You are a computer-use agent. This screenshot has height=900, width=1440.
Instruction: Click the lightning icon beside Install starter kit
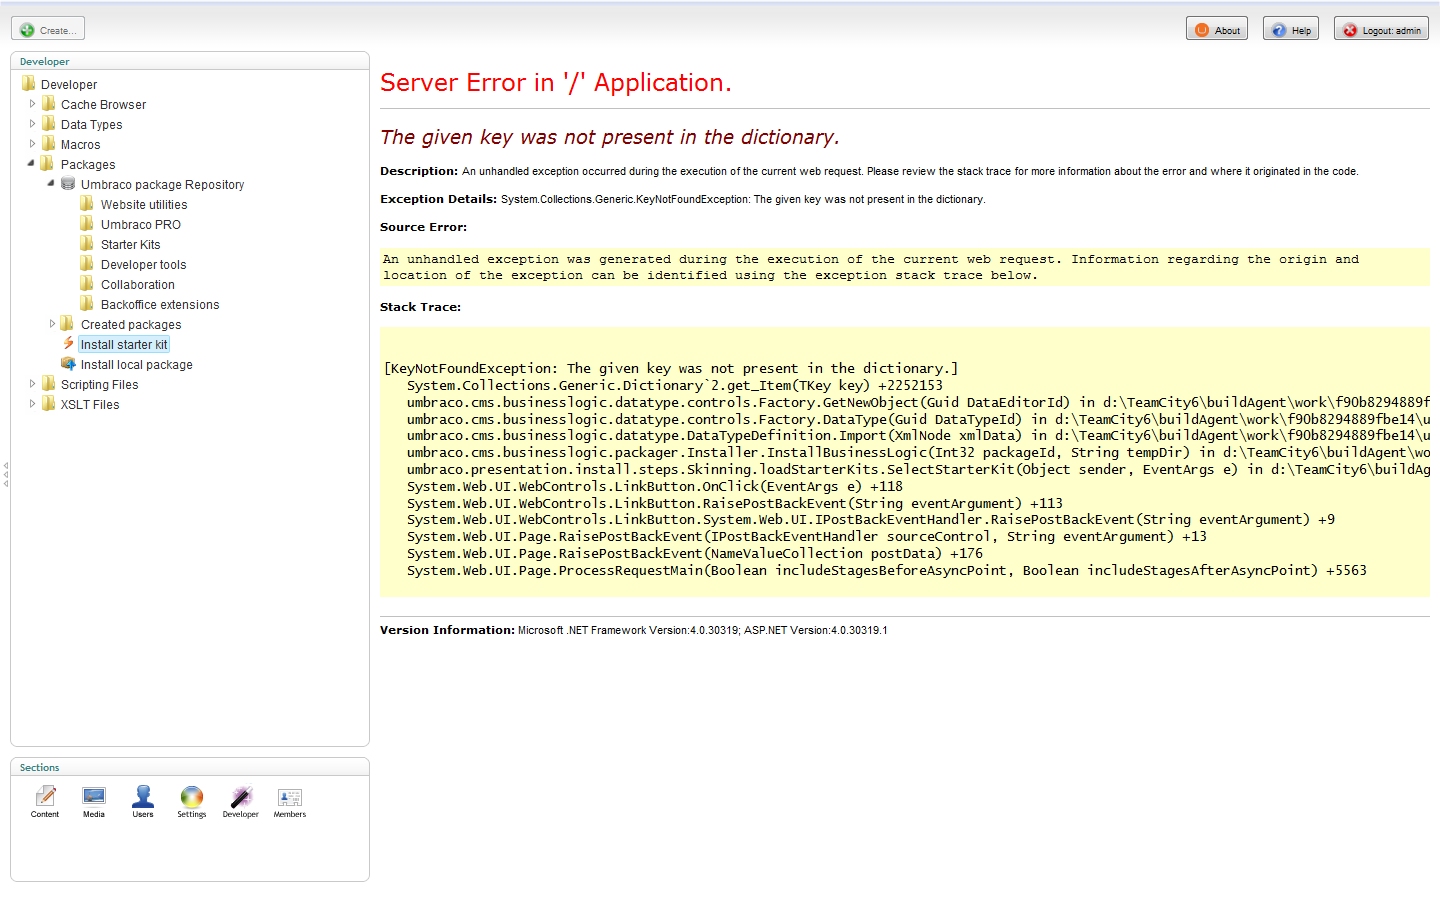68,344
